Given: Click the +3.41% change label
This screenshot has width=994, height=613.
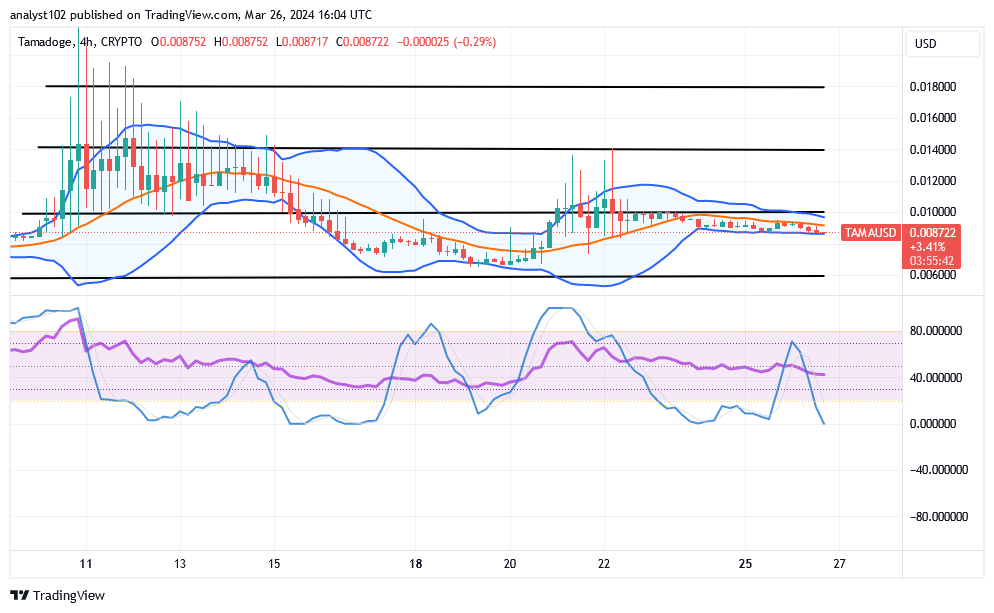Looking at the screenshot, I should (927, 247).
